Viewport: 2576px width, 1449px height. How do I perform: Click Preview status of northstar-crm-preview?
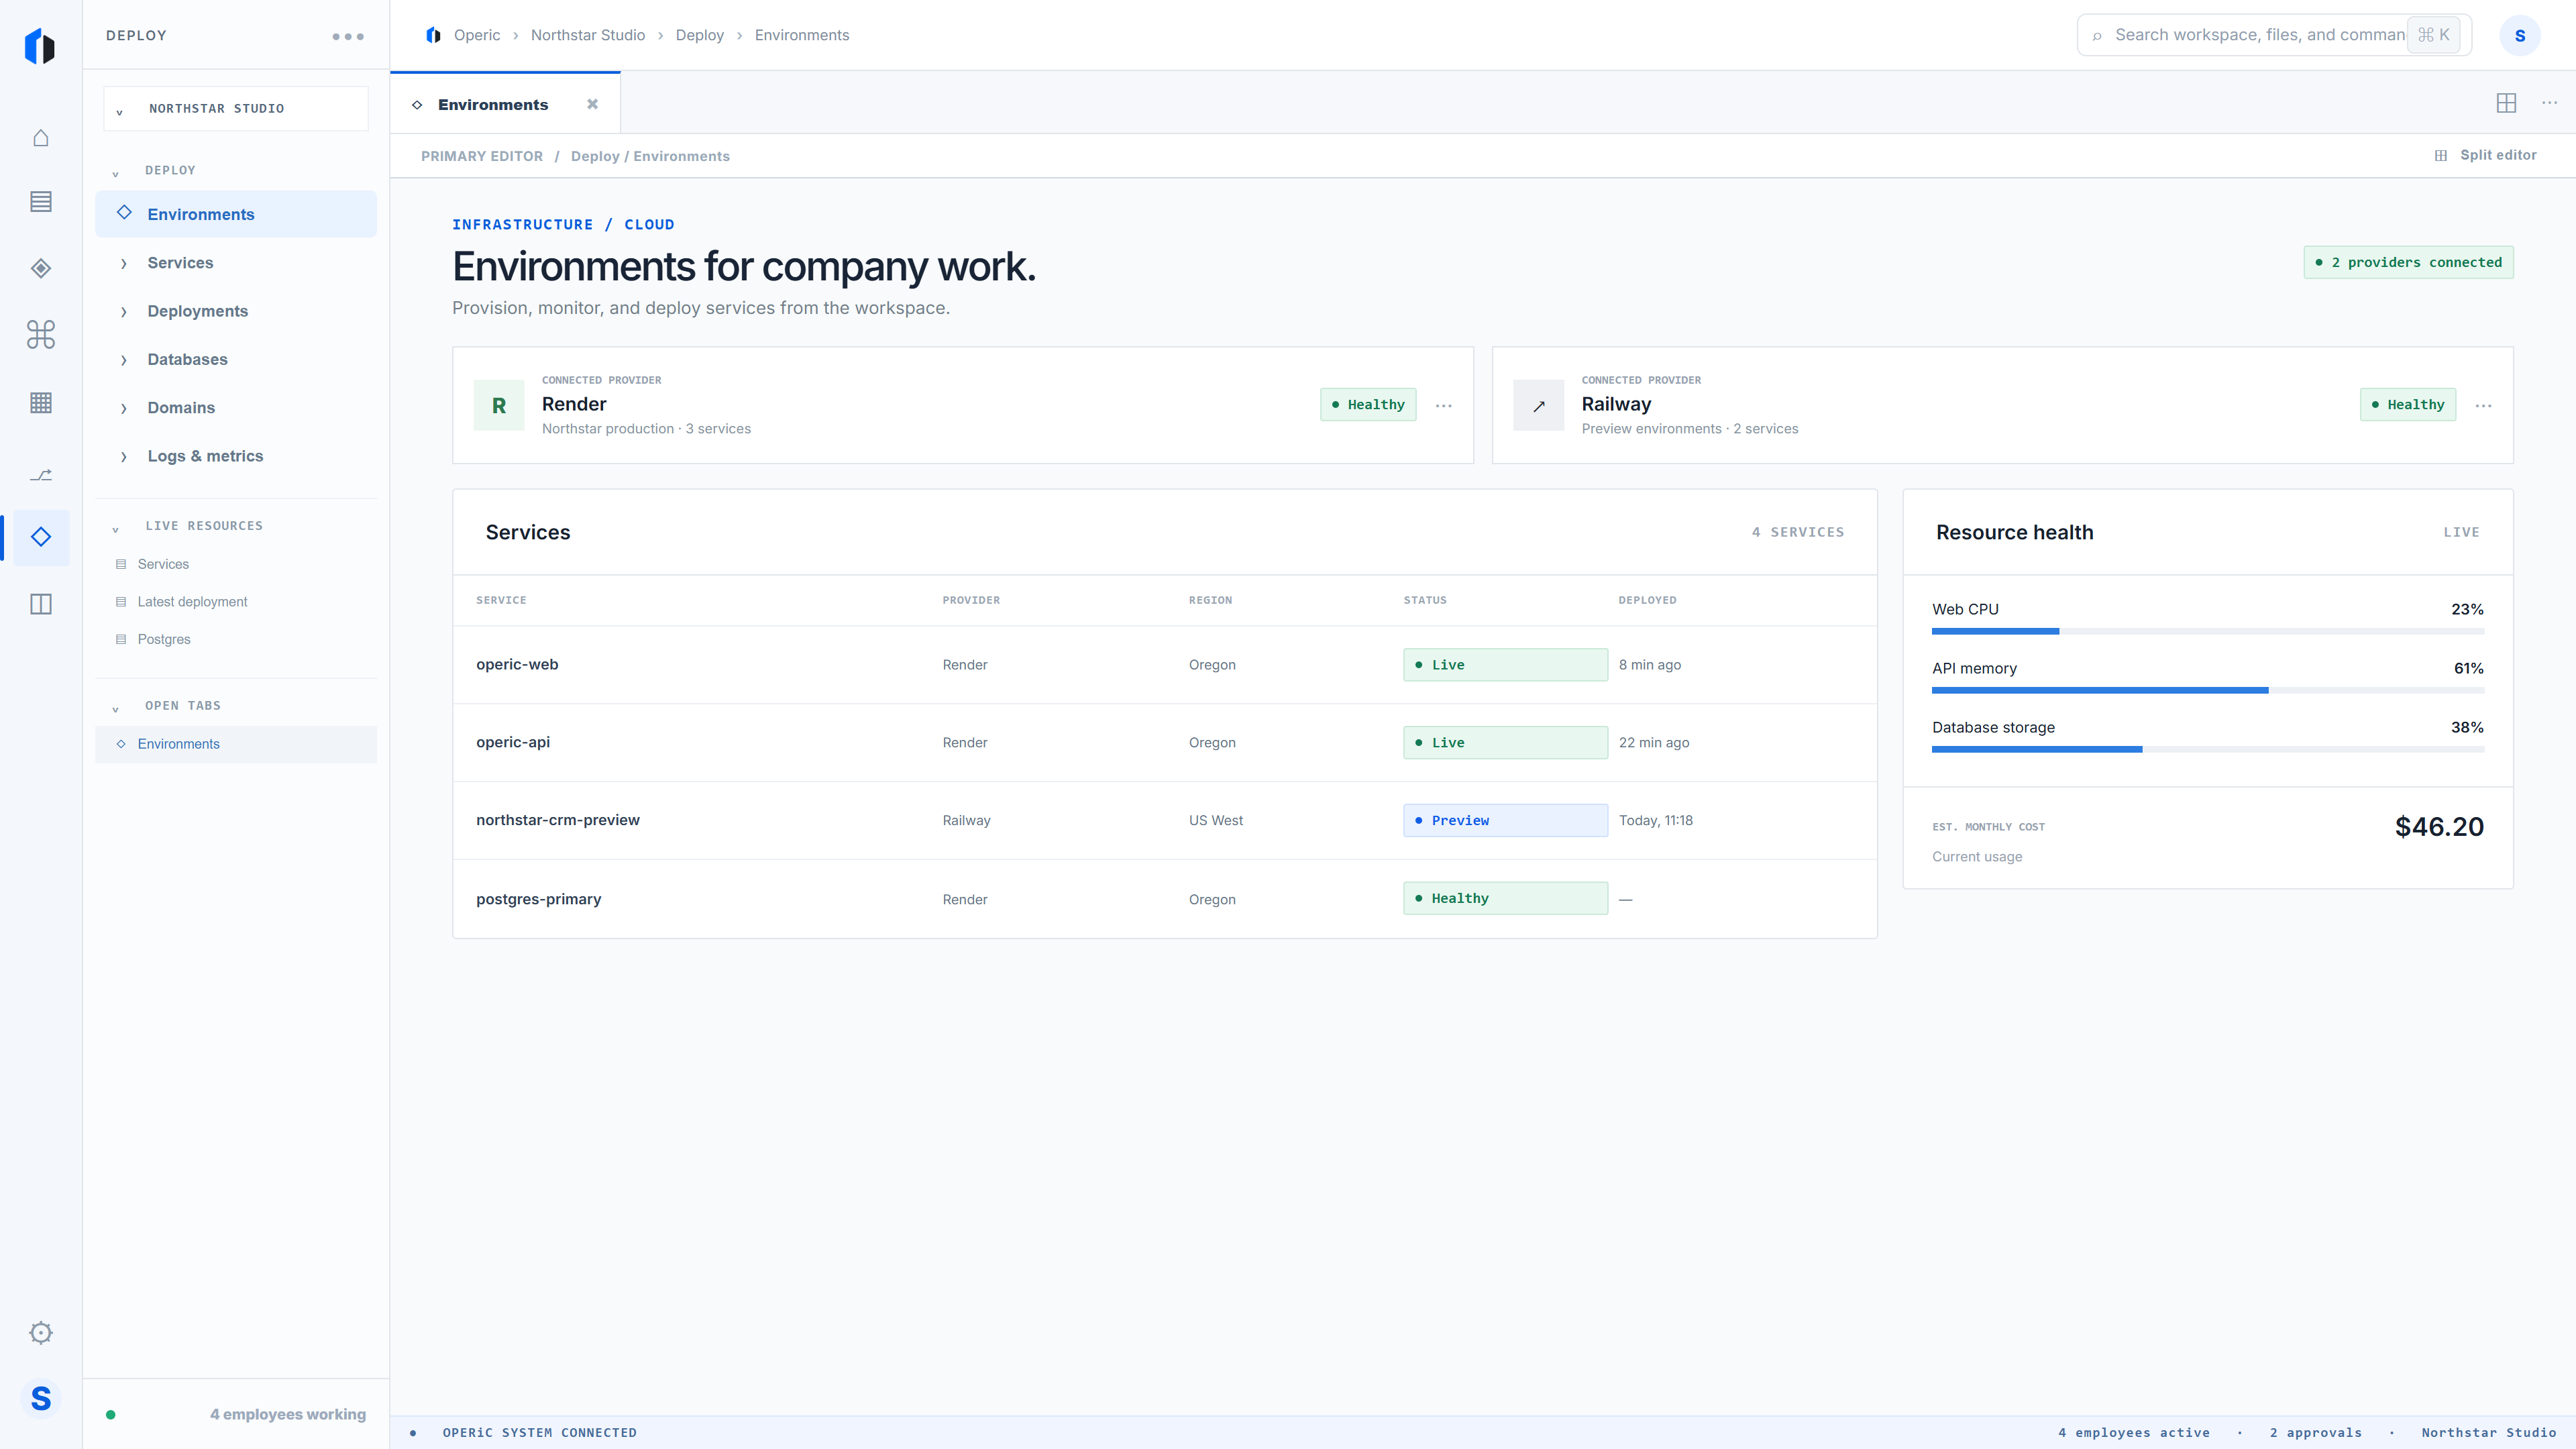click(1505, 820)
